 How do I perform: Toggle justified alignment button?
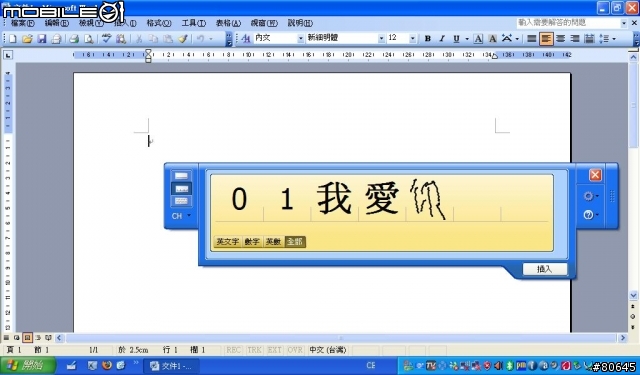531,39
